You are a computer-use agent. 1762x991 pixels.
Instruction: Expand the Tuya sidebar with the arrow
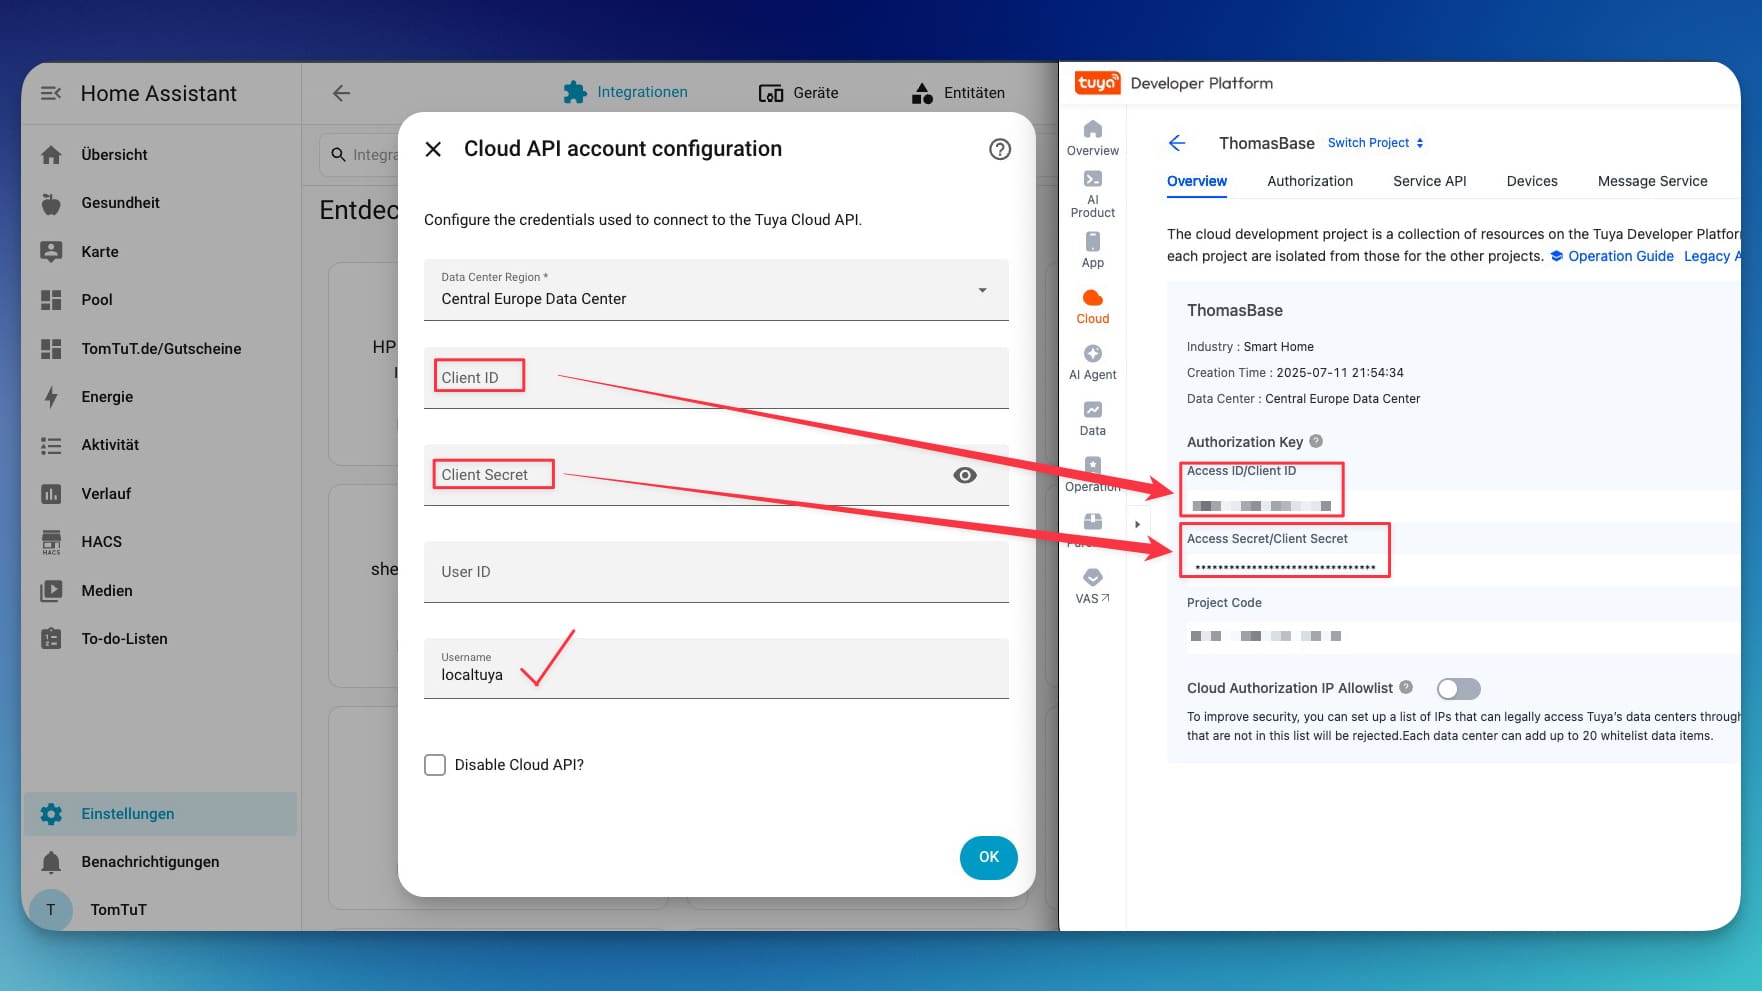tap(1137, 524)
